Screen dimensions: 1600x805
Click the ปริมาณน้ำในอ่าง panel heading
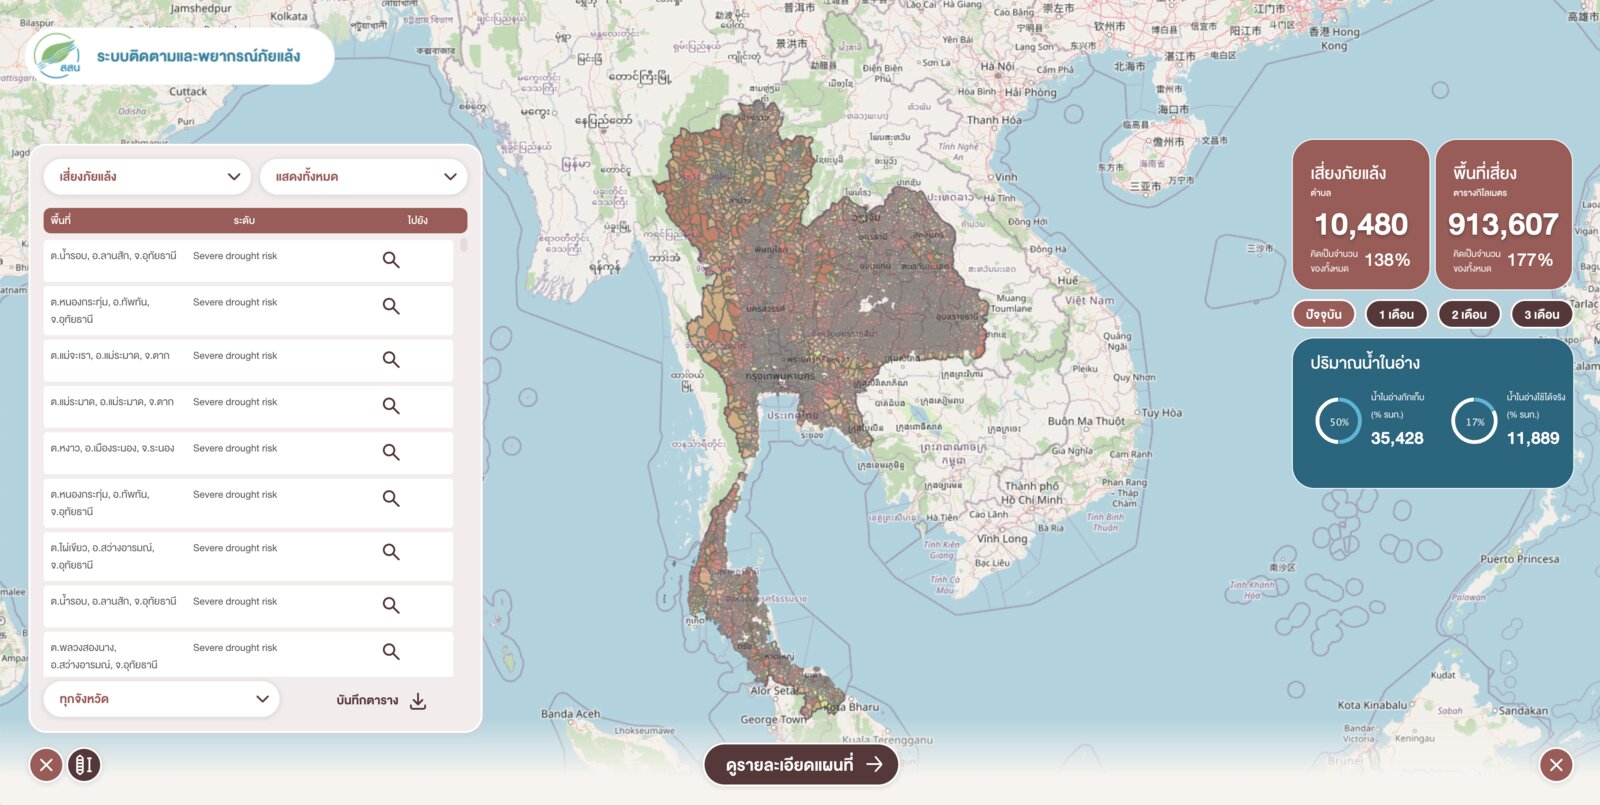1365,363
